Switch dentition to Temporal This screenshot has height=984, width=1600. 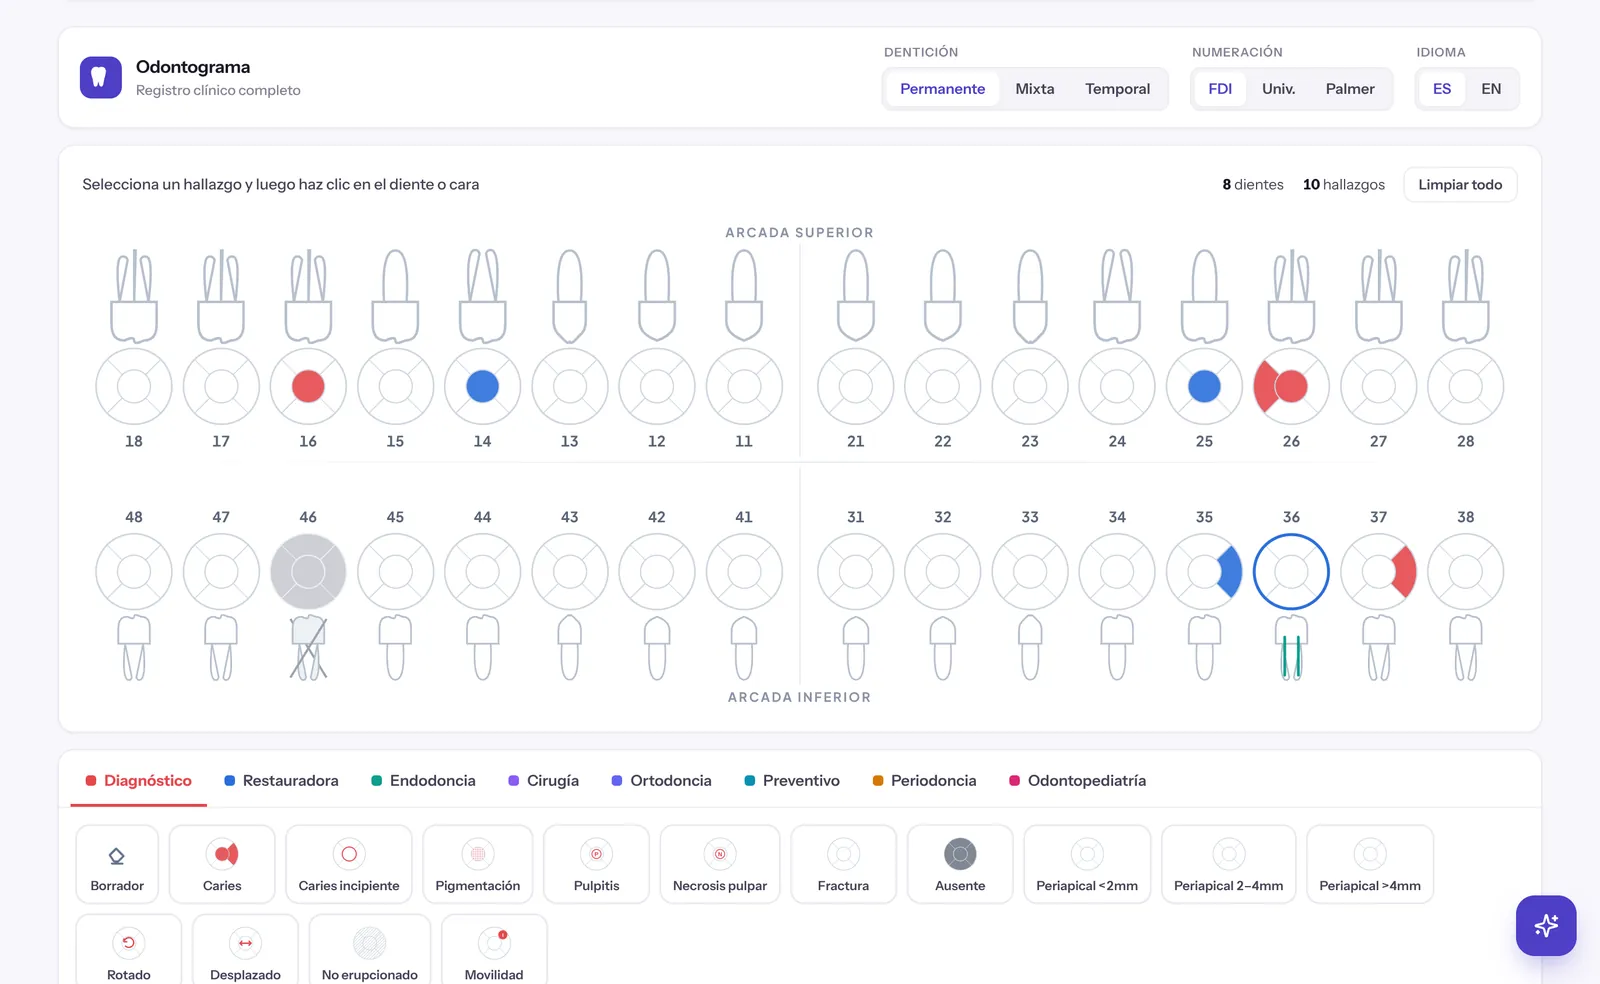1118,89
